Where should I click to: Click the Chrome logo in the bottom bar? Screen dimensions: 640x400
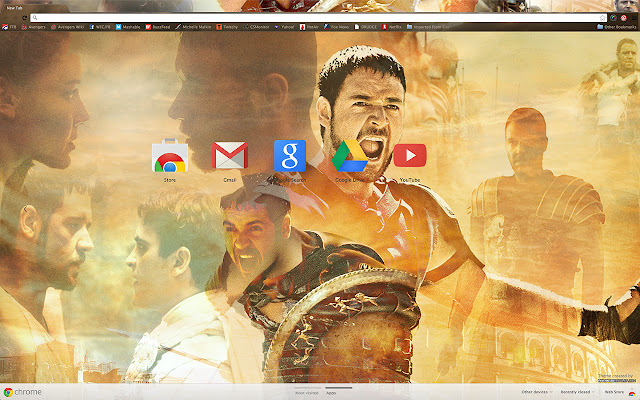(x=22, y=392)
